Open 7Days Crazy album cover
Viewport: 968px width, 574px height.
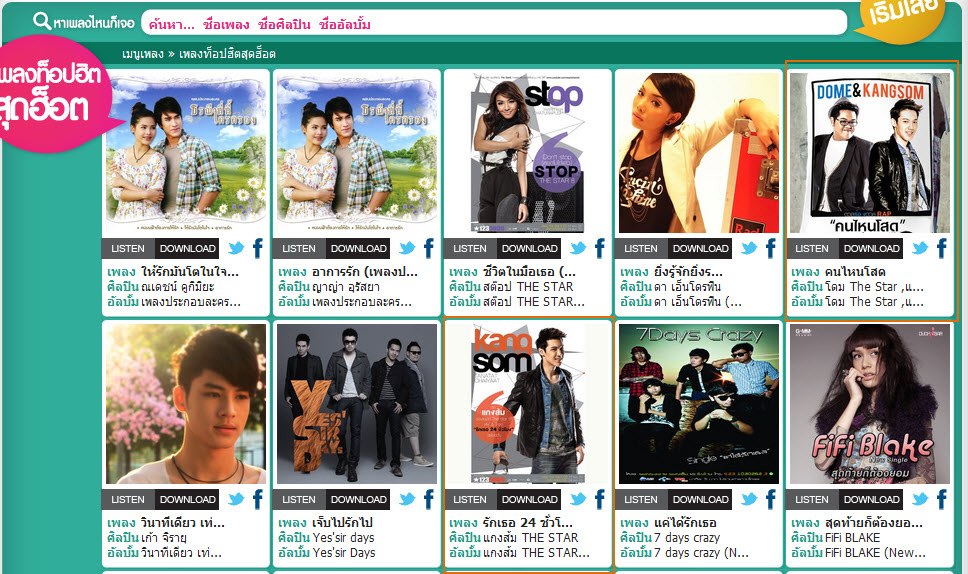click(699, 404)
